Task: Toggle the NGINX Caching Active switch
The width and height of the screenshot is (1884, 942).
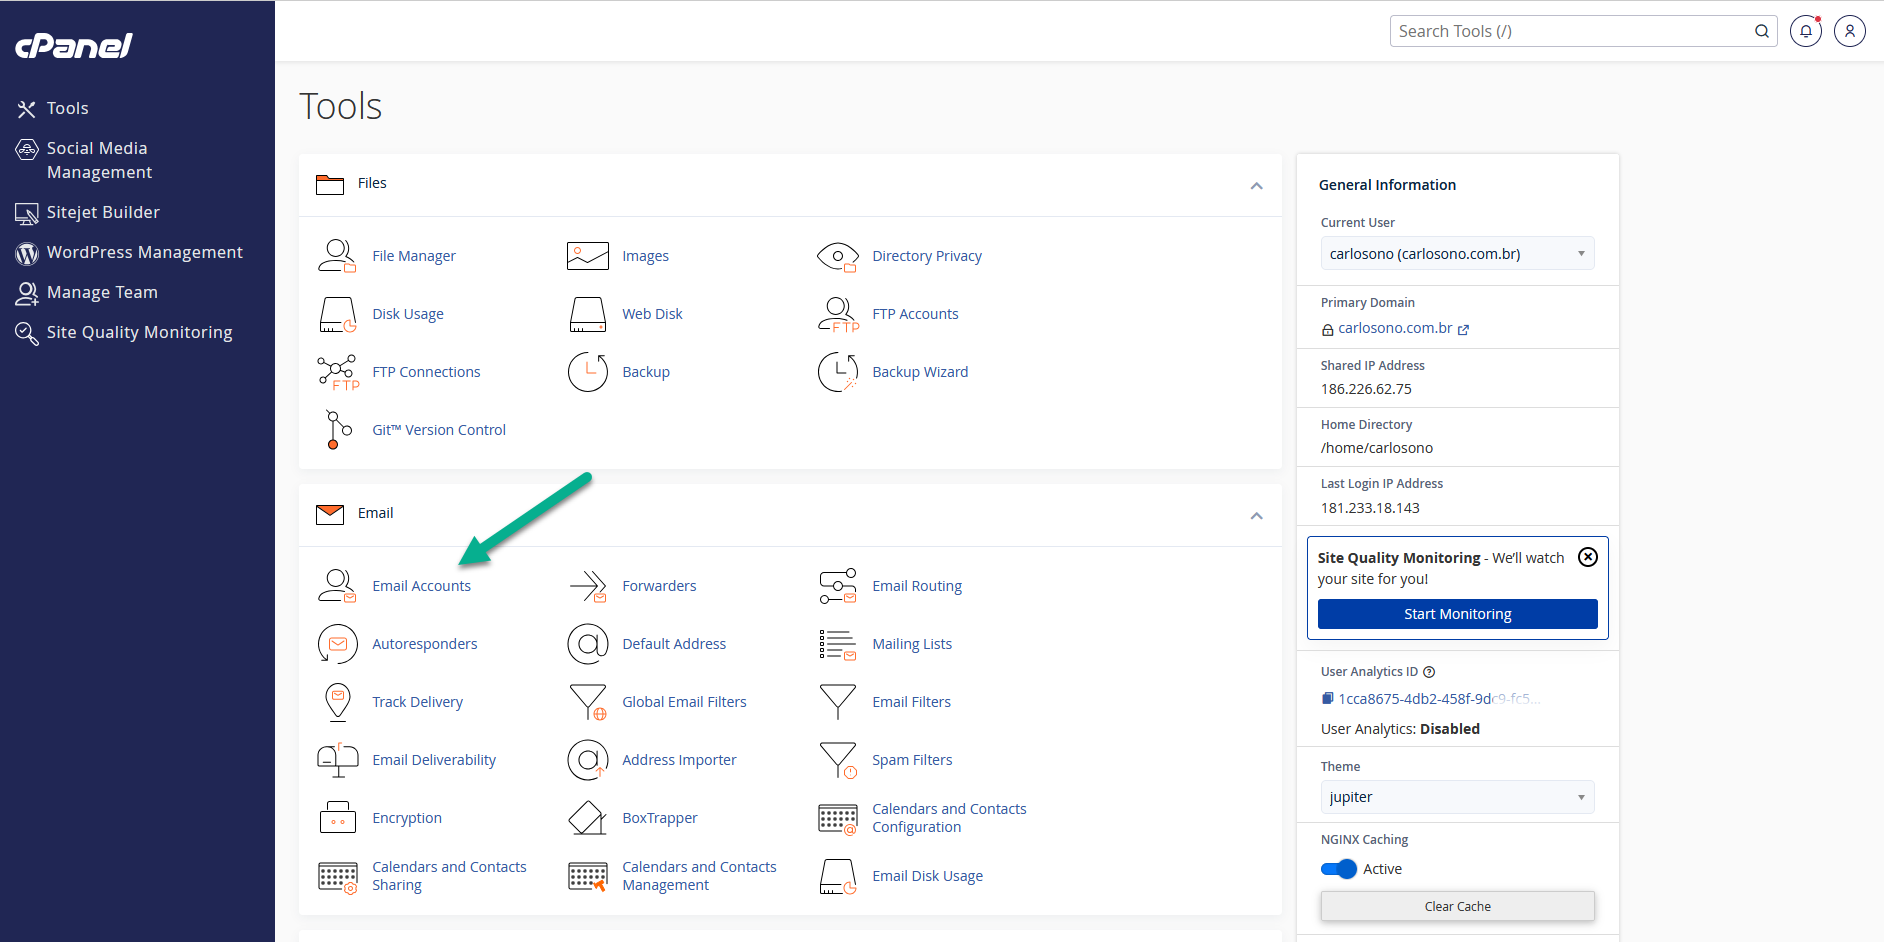Action: click(1339, 869)
